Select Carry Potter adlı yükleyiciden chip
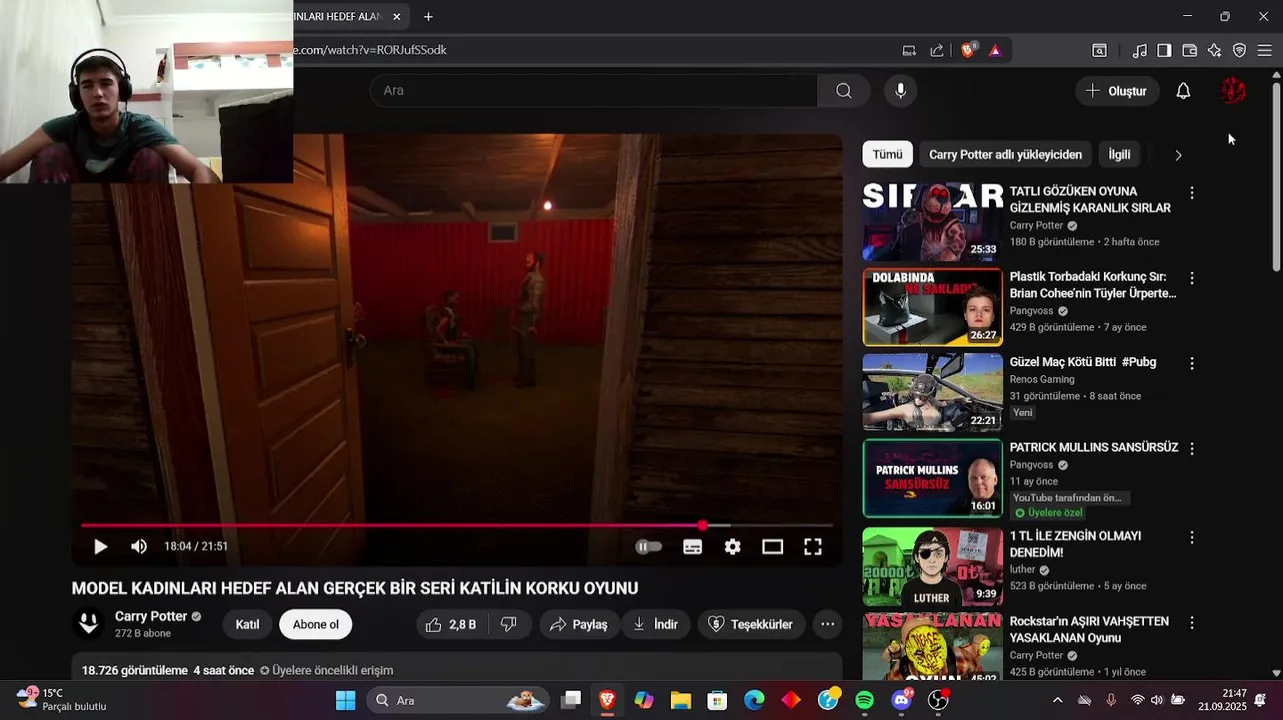The height and width of the screenshot is (720, 1283). tap(1005, 154)
